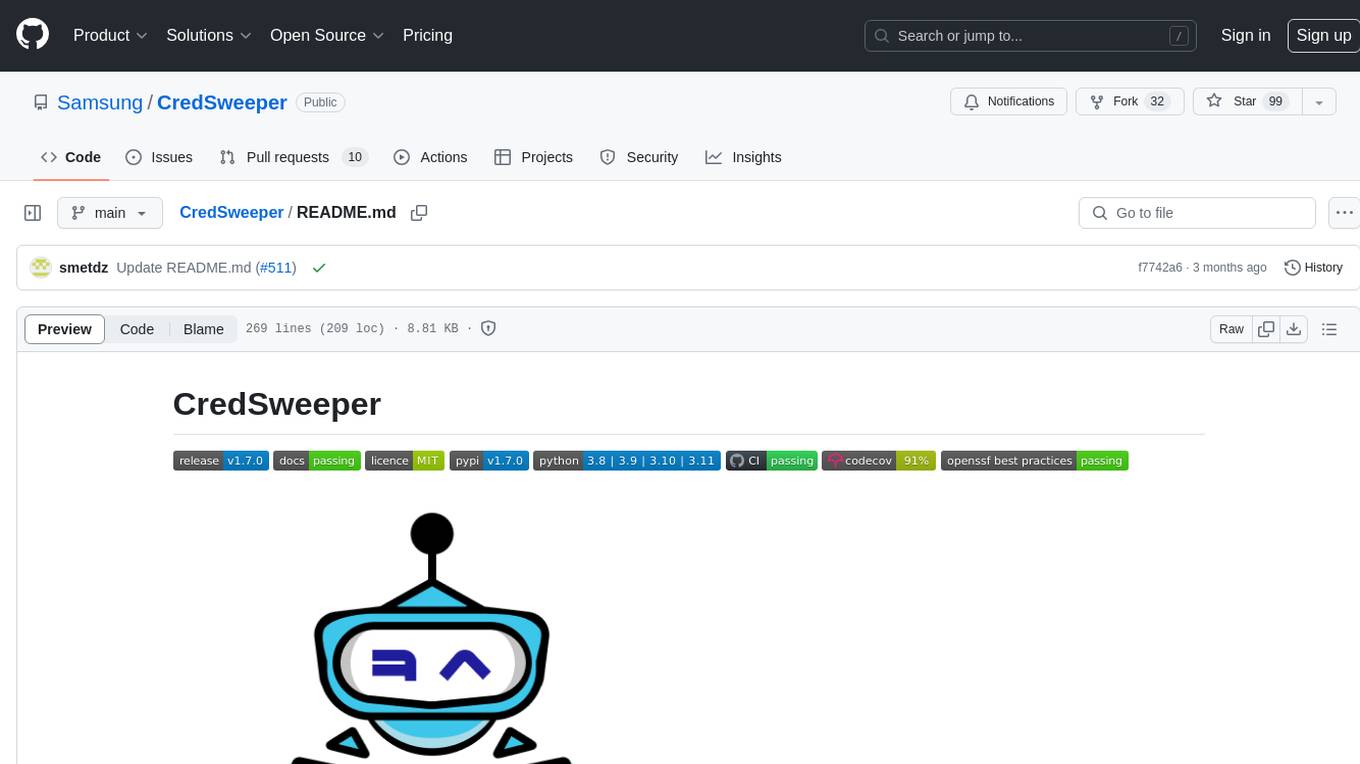Click the CI passing badge
The width and height of the screenshot is (1360, 764).
tap(772, 460)
